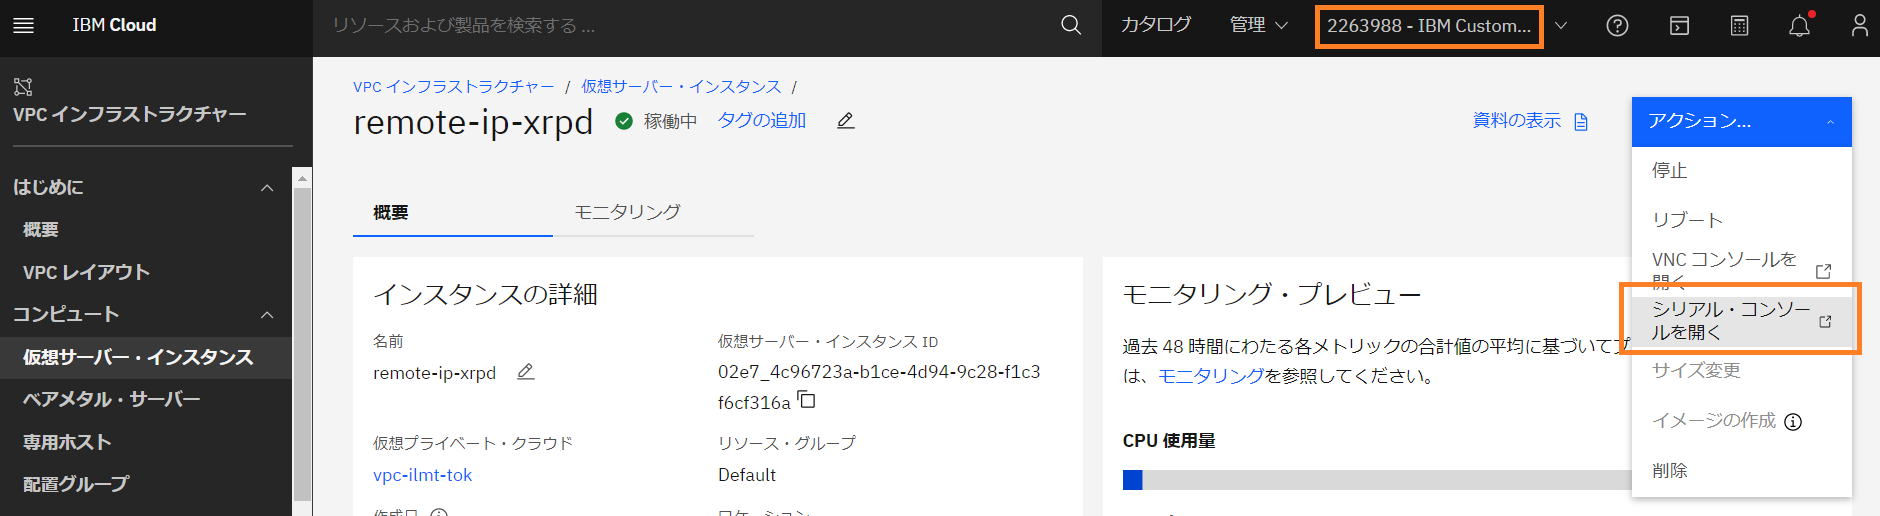Click the edit tags pencil icon
This screenshot has height=516, width=1880.
(x=846, y=121)
